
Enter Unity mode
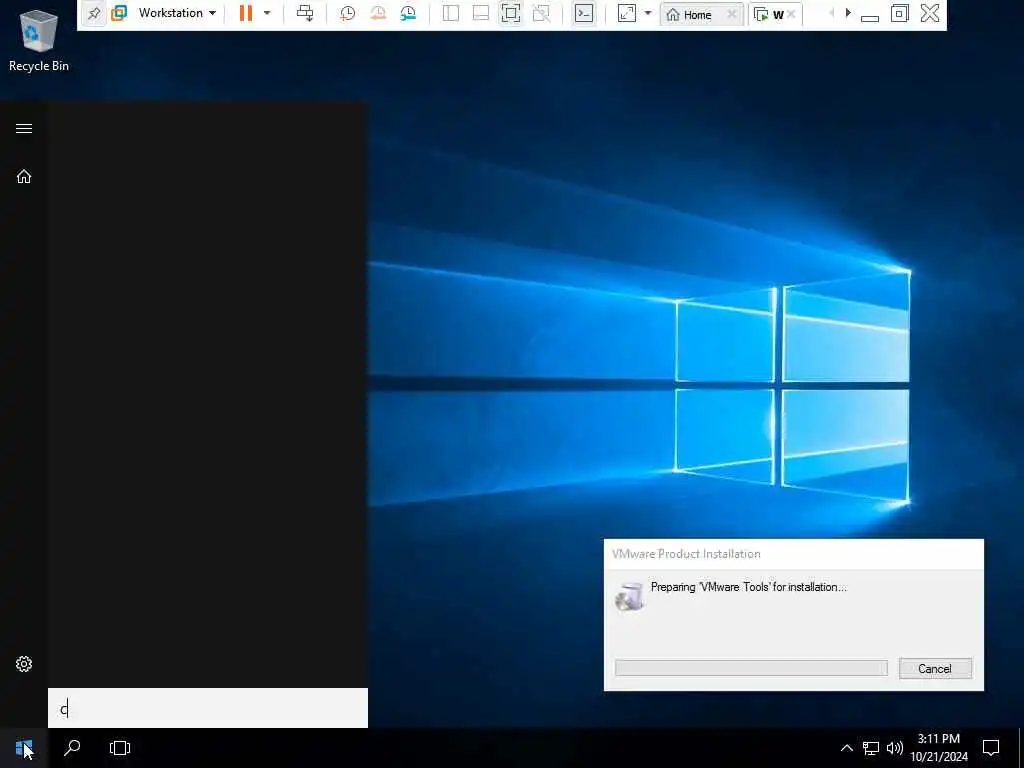[541, 13]
